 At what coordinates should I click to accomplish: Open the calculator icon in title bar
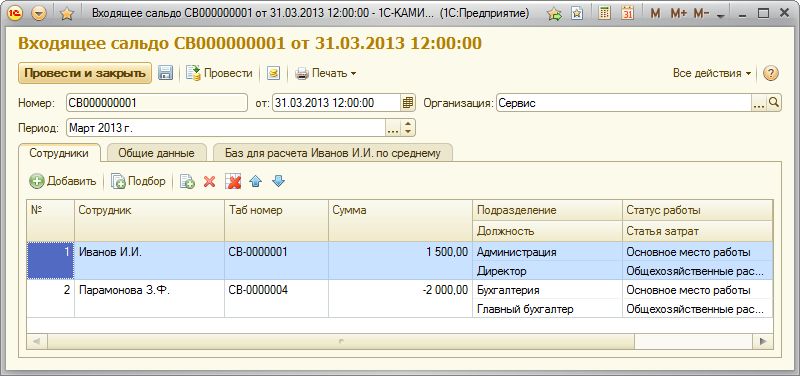click(604, 13)
